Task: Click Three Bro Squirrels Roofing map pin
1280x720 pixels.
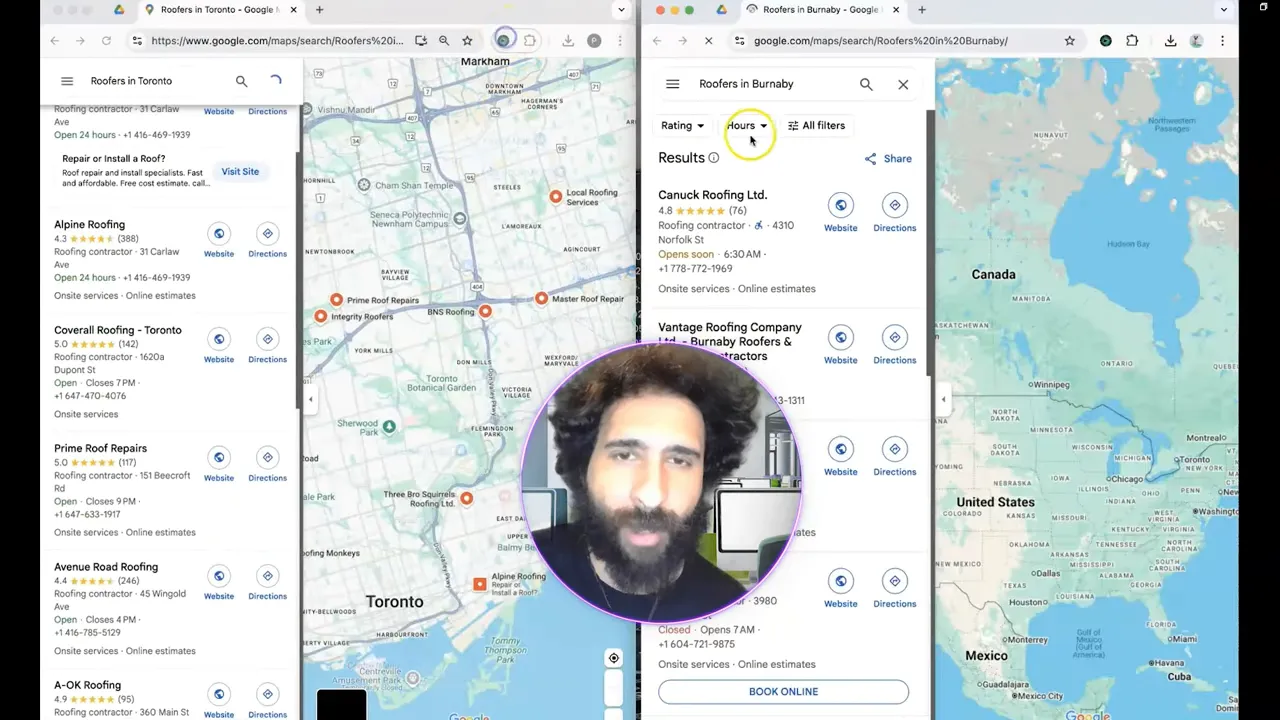Action: 466,497
